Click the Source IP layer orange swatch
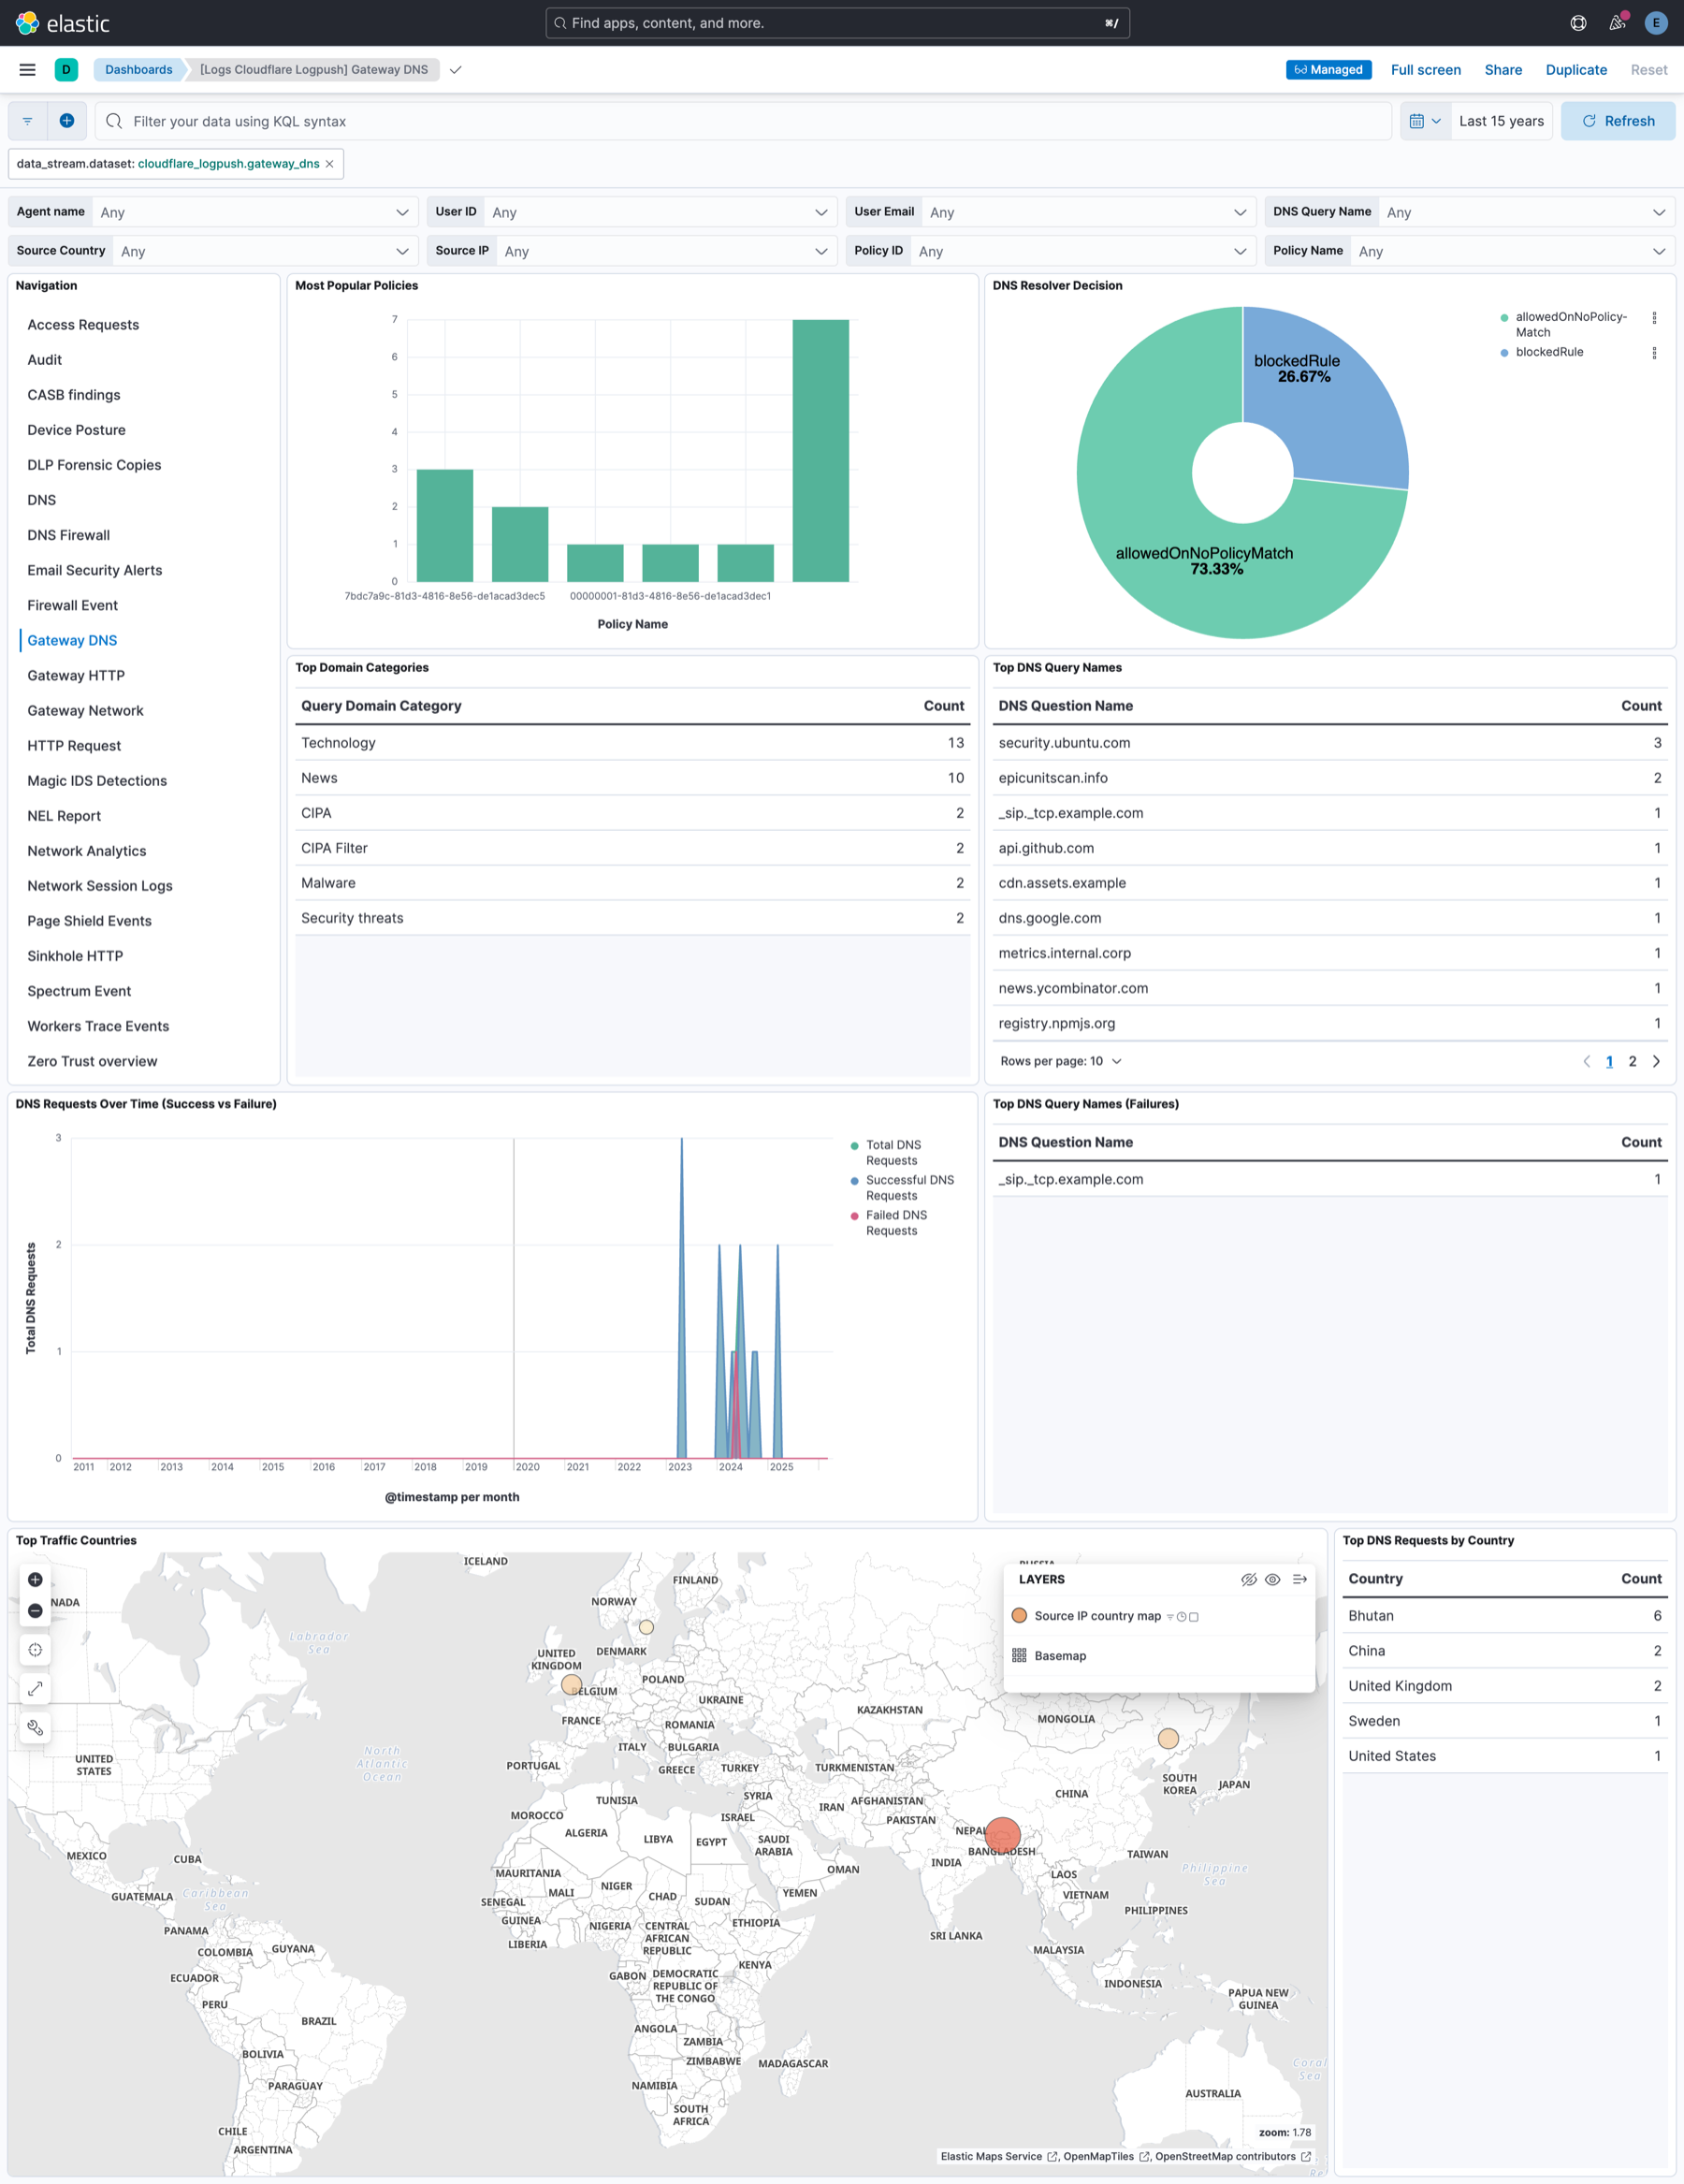This screenshot has width=1684, height=2184. (x=1019, y=1616)
